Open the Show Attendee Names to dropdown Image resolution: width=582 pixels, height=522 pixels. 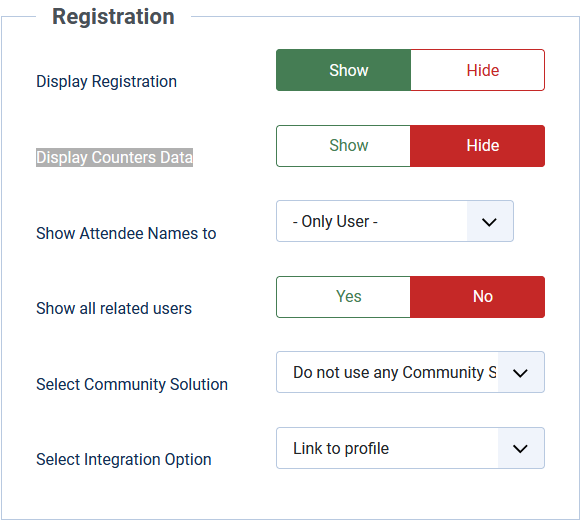395,221
